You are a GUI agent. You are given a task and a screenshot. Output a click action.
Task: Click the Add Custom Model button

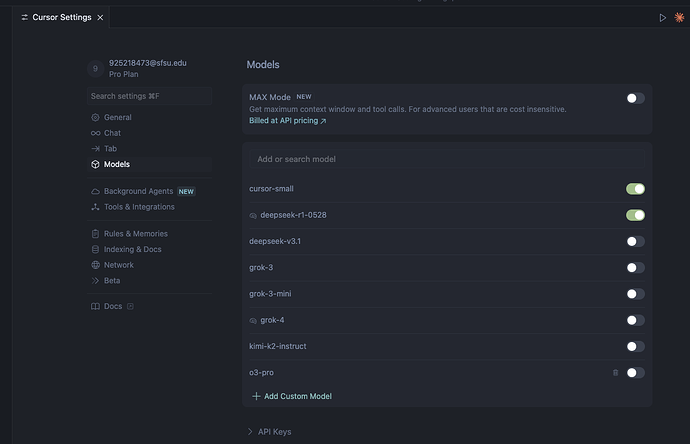click(x=292, y=396)
